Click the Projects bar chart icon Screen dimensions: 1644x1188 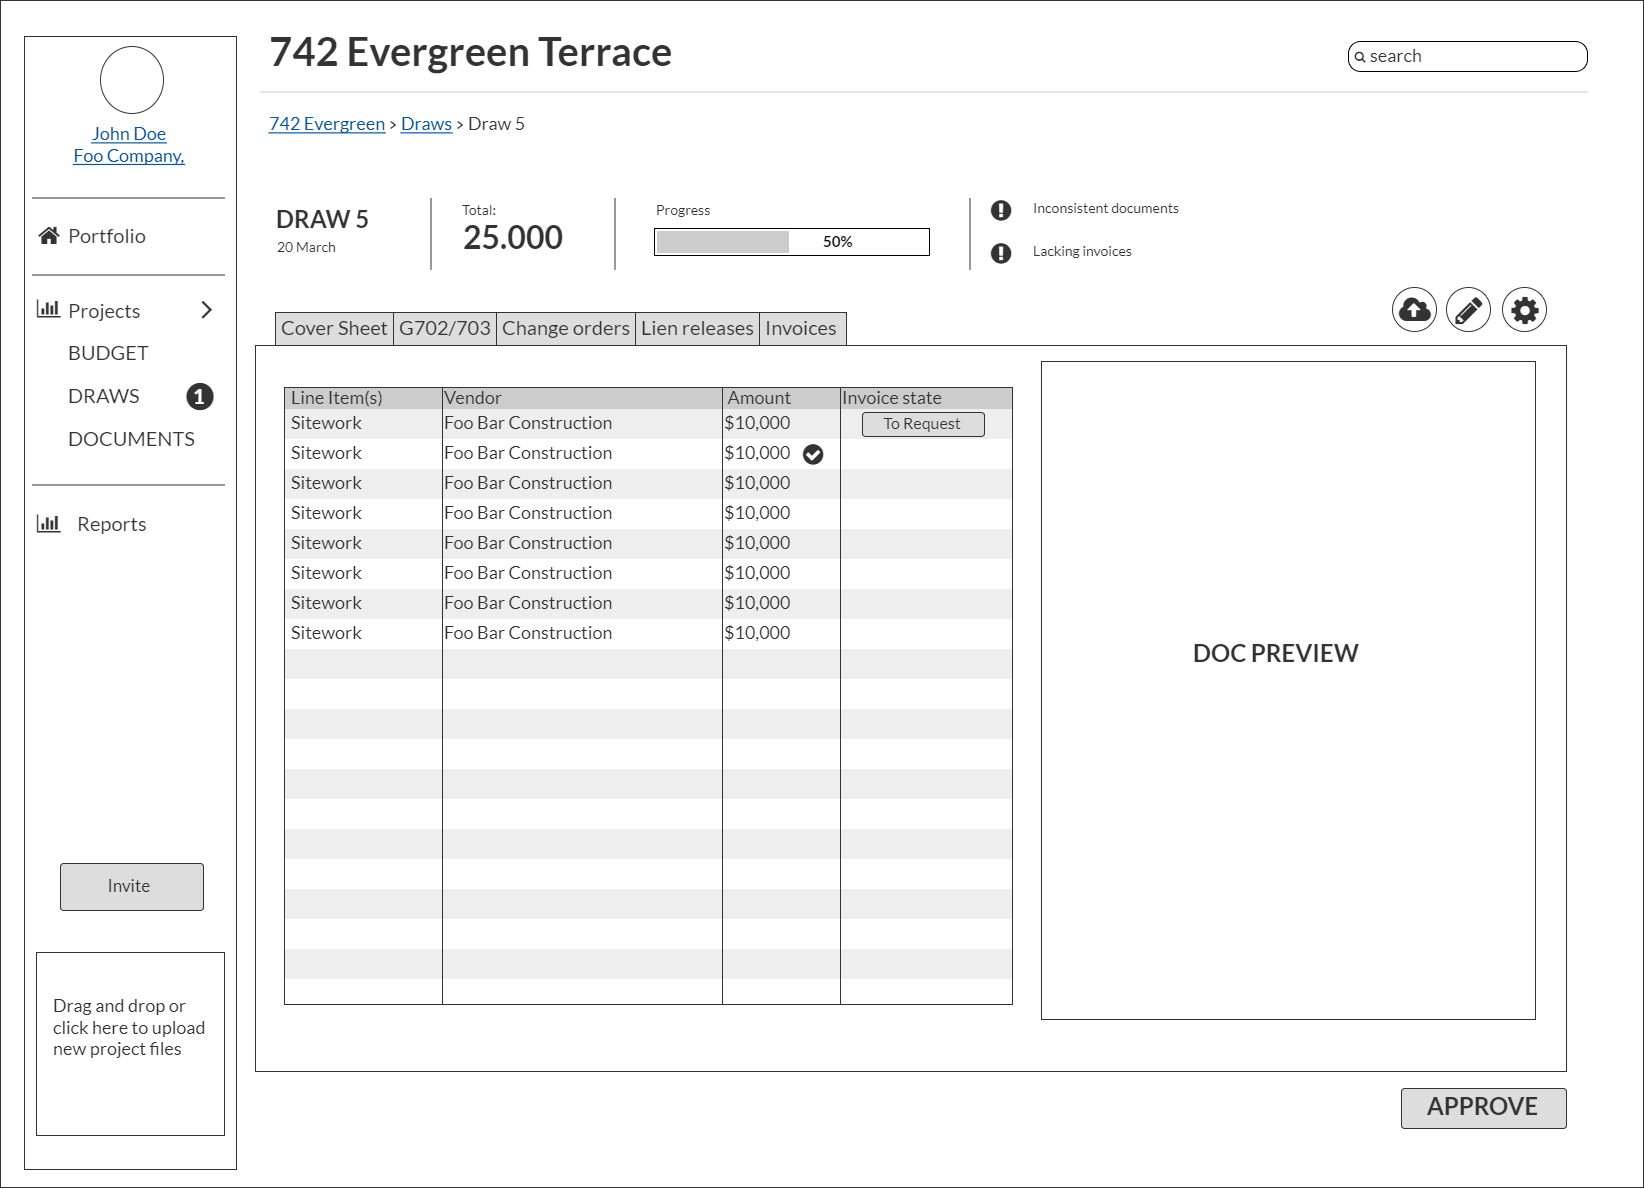tap(48, 309)
